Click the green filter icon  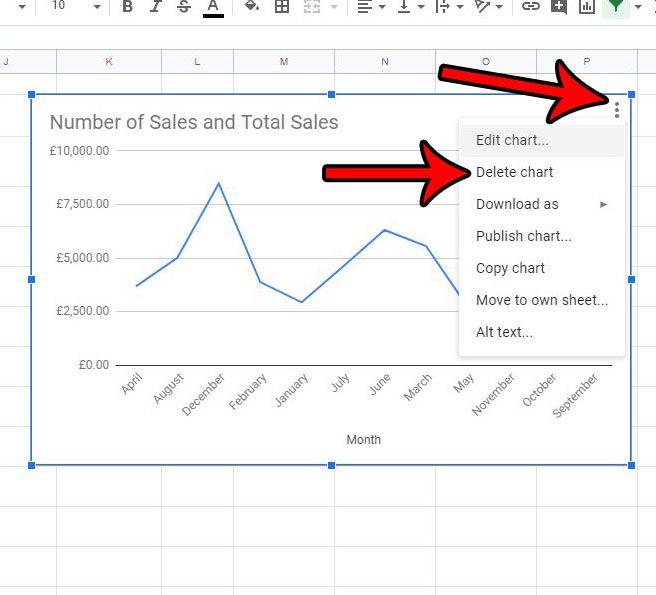tap(616, 7)
